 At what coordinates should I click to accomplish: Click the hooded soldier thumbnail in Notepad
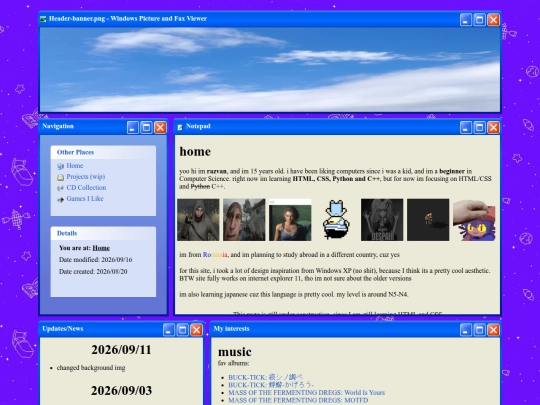click(198, 220)
